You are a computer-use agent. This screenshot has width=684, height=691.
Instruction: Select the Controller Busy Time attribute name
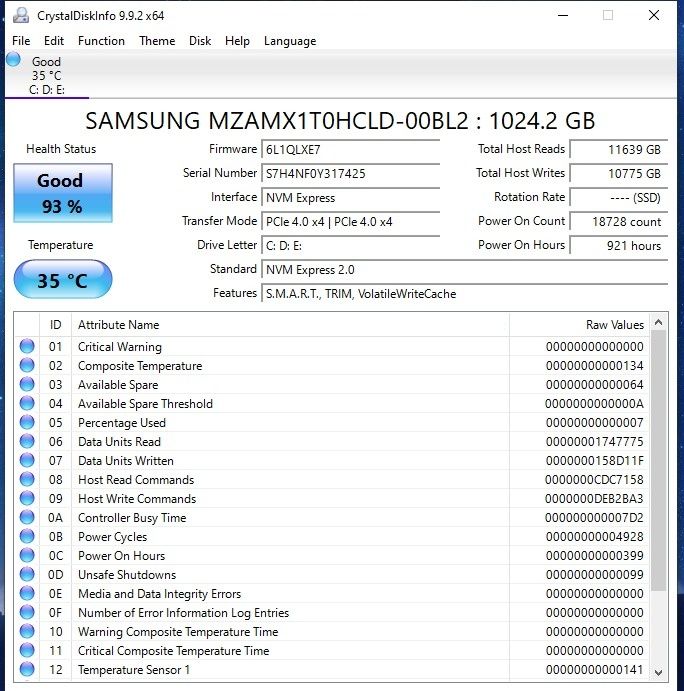(x=132, y=518)
